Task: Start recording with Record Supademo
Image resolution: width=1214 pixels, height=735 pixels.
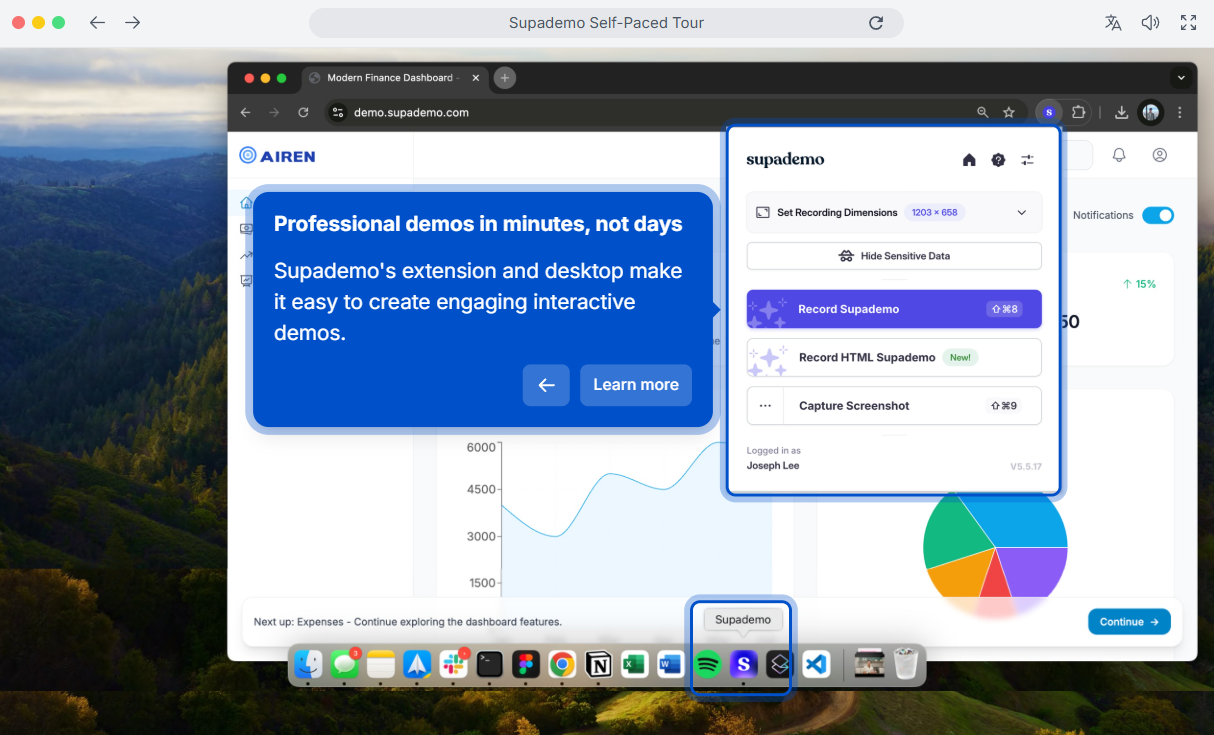Action: pyautogui.click(x=894, y=309)
